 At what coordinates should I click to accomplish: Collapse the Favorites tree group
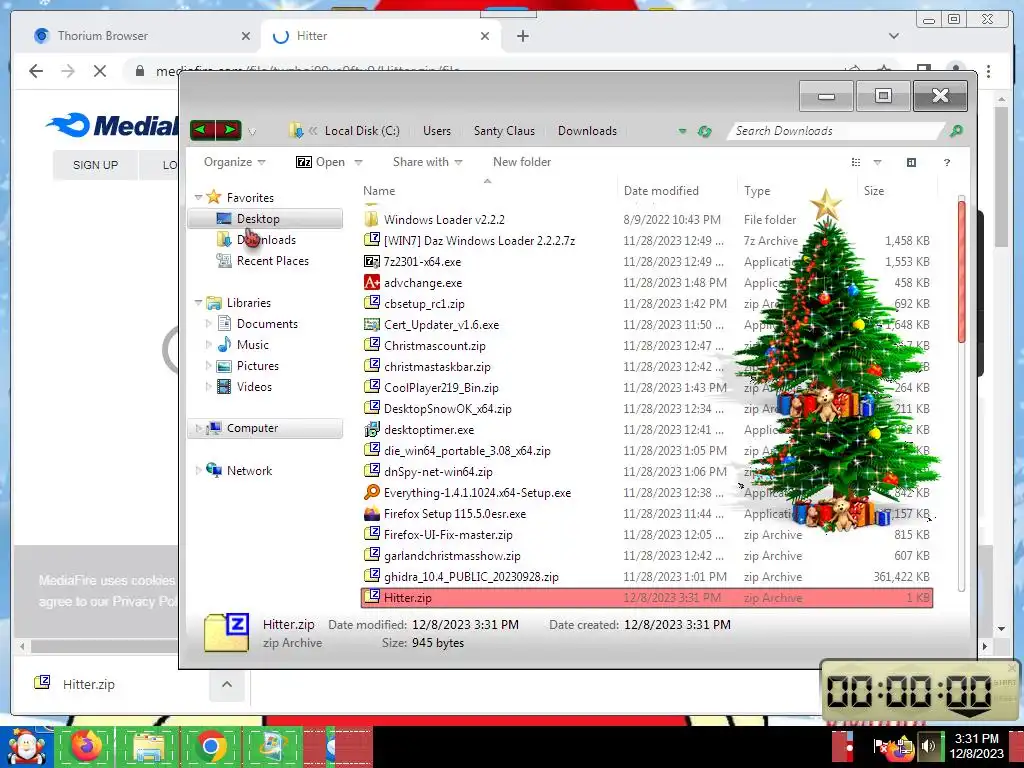pos(198,197)
